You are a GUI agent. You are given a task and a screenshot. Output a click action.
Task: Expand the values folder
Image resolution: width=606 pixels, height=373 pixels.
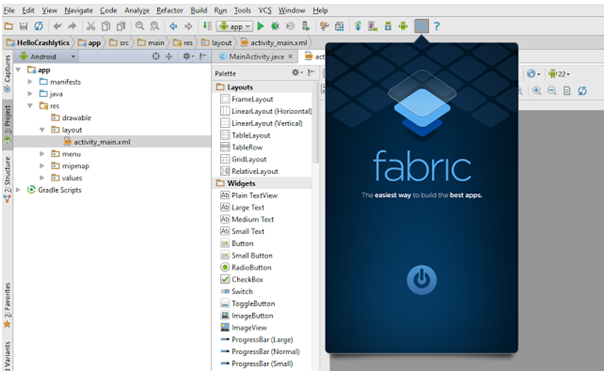[42, 178]
